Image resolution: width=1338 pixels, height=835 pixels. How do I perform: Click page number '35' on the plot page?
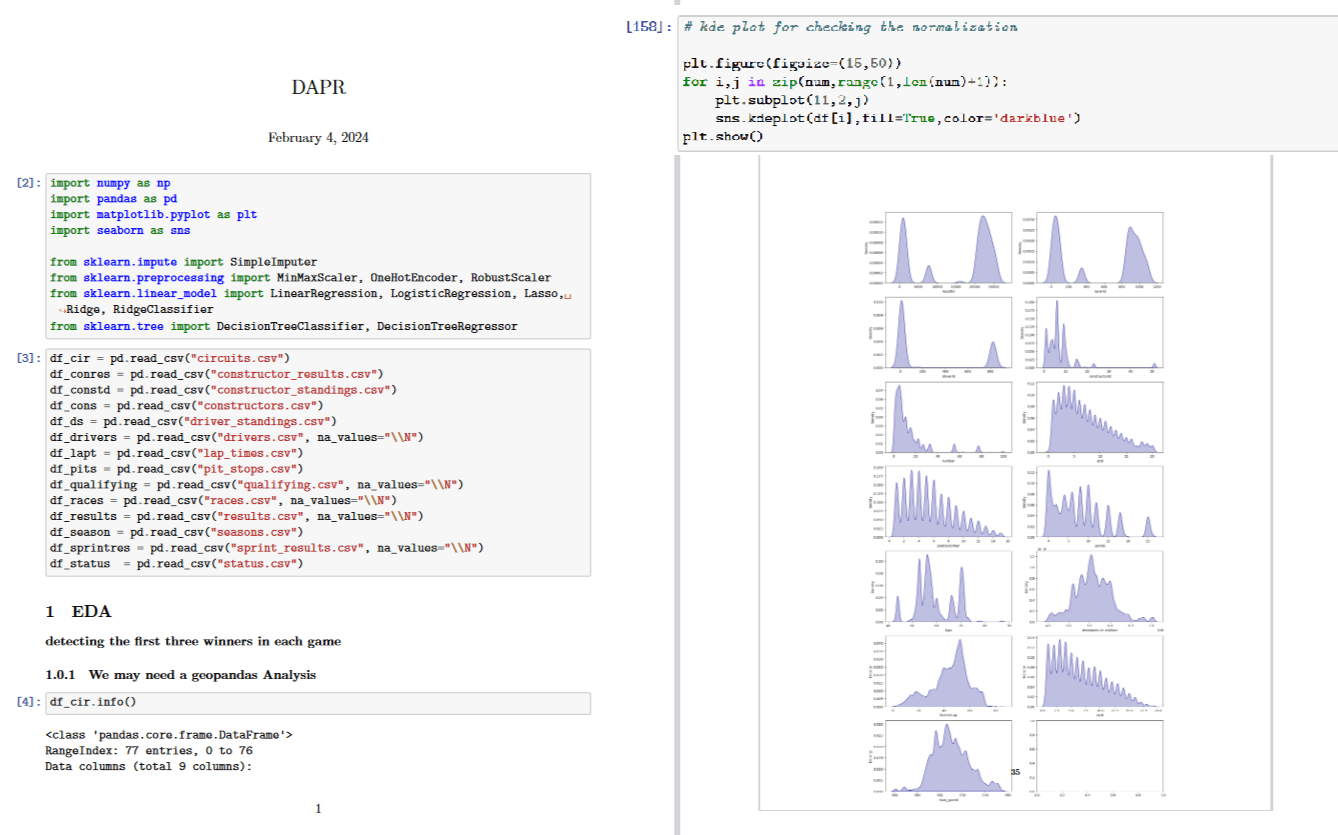1015,772
